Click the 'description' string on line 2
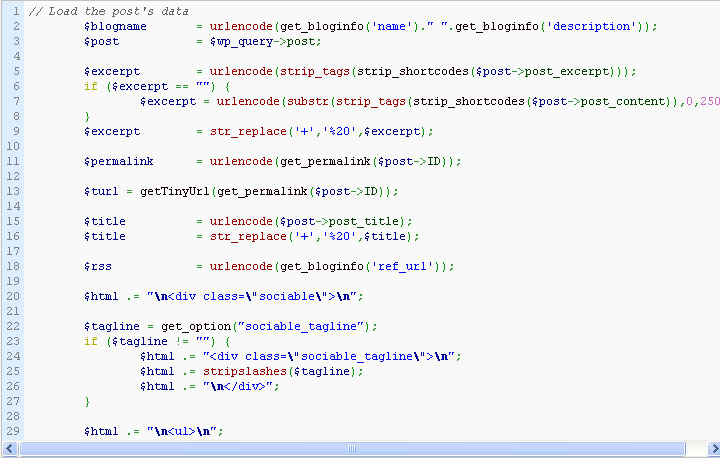The image size is (720, 458). click(x=591, y=27)
